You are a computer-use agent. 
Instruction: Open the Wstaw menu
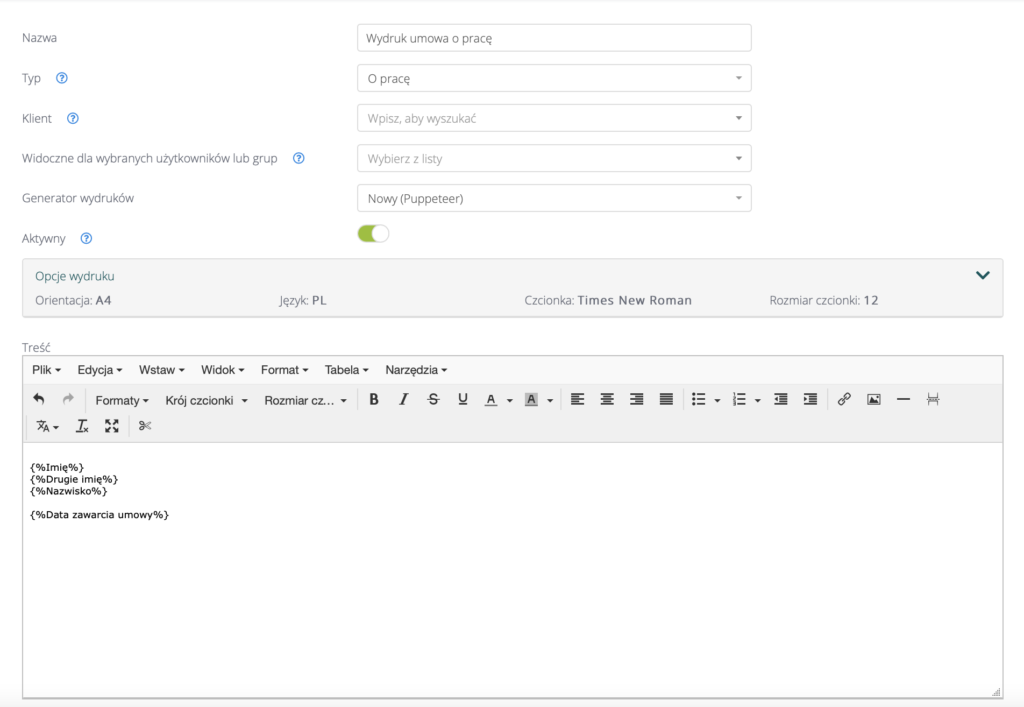pos(161,370)
